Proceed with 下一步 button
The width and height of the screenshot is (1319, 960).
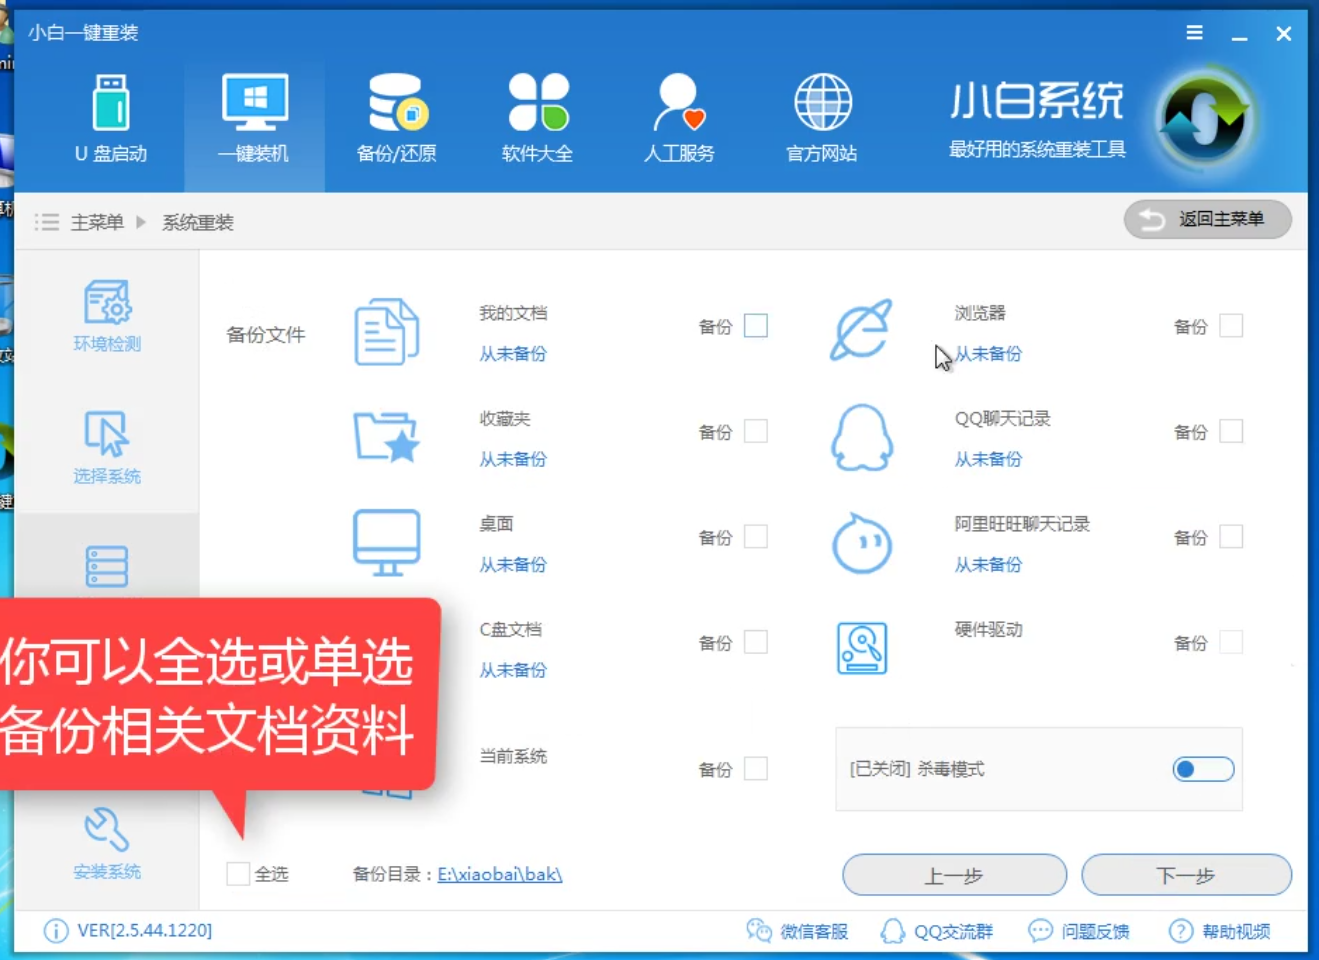point(1187,875)
